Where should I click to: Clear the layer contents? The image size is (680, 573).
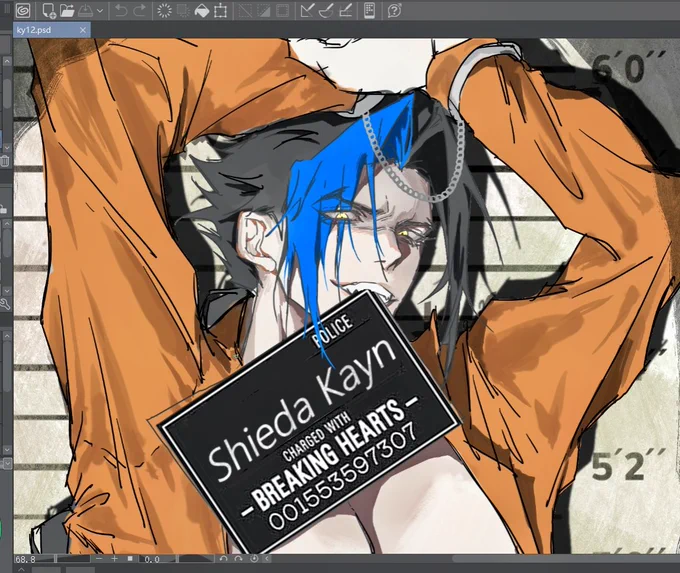[164, 10]
